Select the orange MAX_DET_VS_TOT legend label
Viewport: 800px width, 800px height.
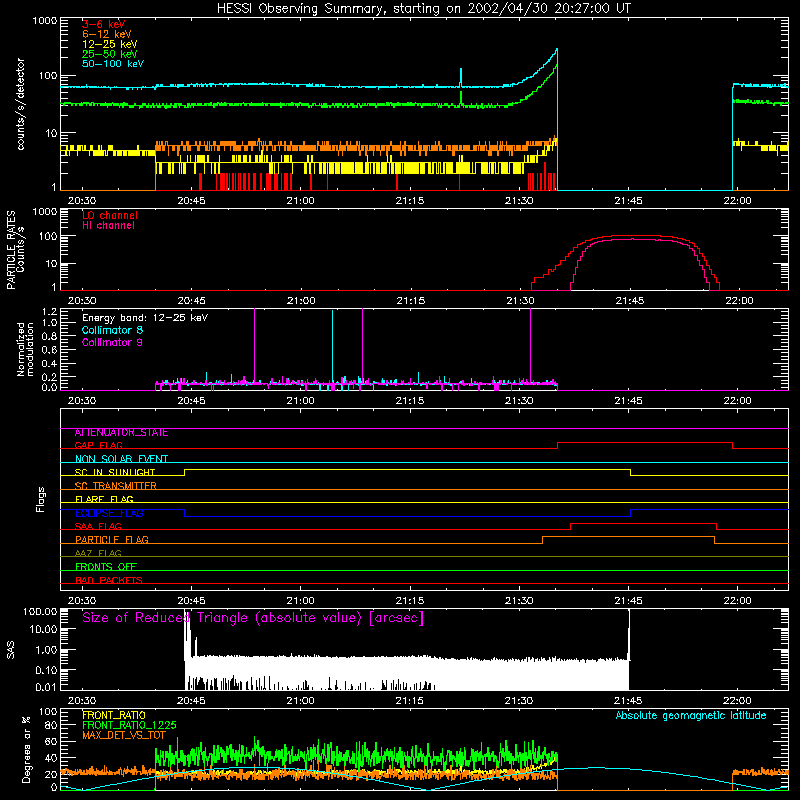[124, 735]
